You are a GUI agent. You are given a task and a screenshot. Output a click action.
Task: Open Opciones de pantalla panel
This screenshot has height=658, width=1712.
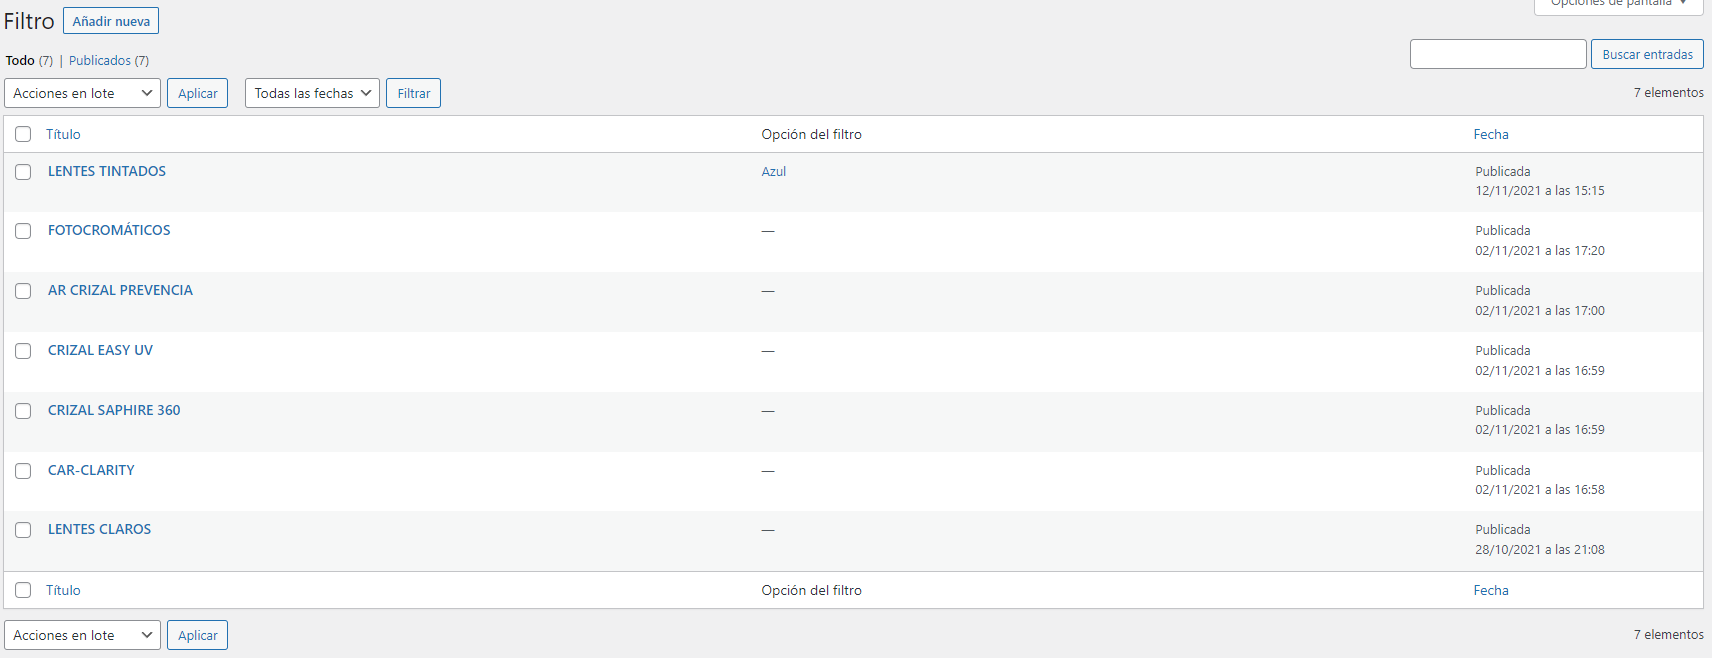pos(1618,4)
